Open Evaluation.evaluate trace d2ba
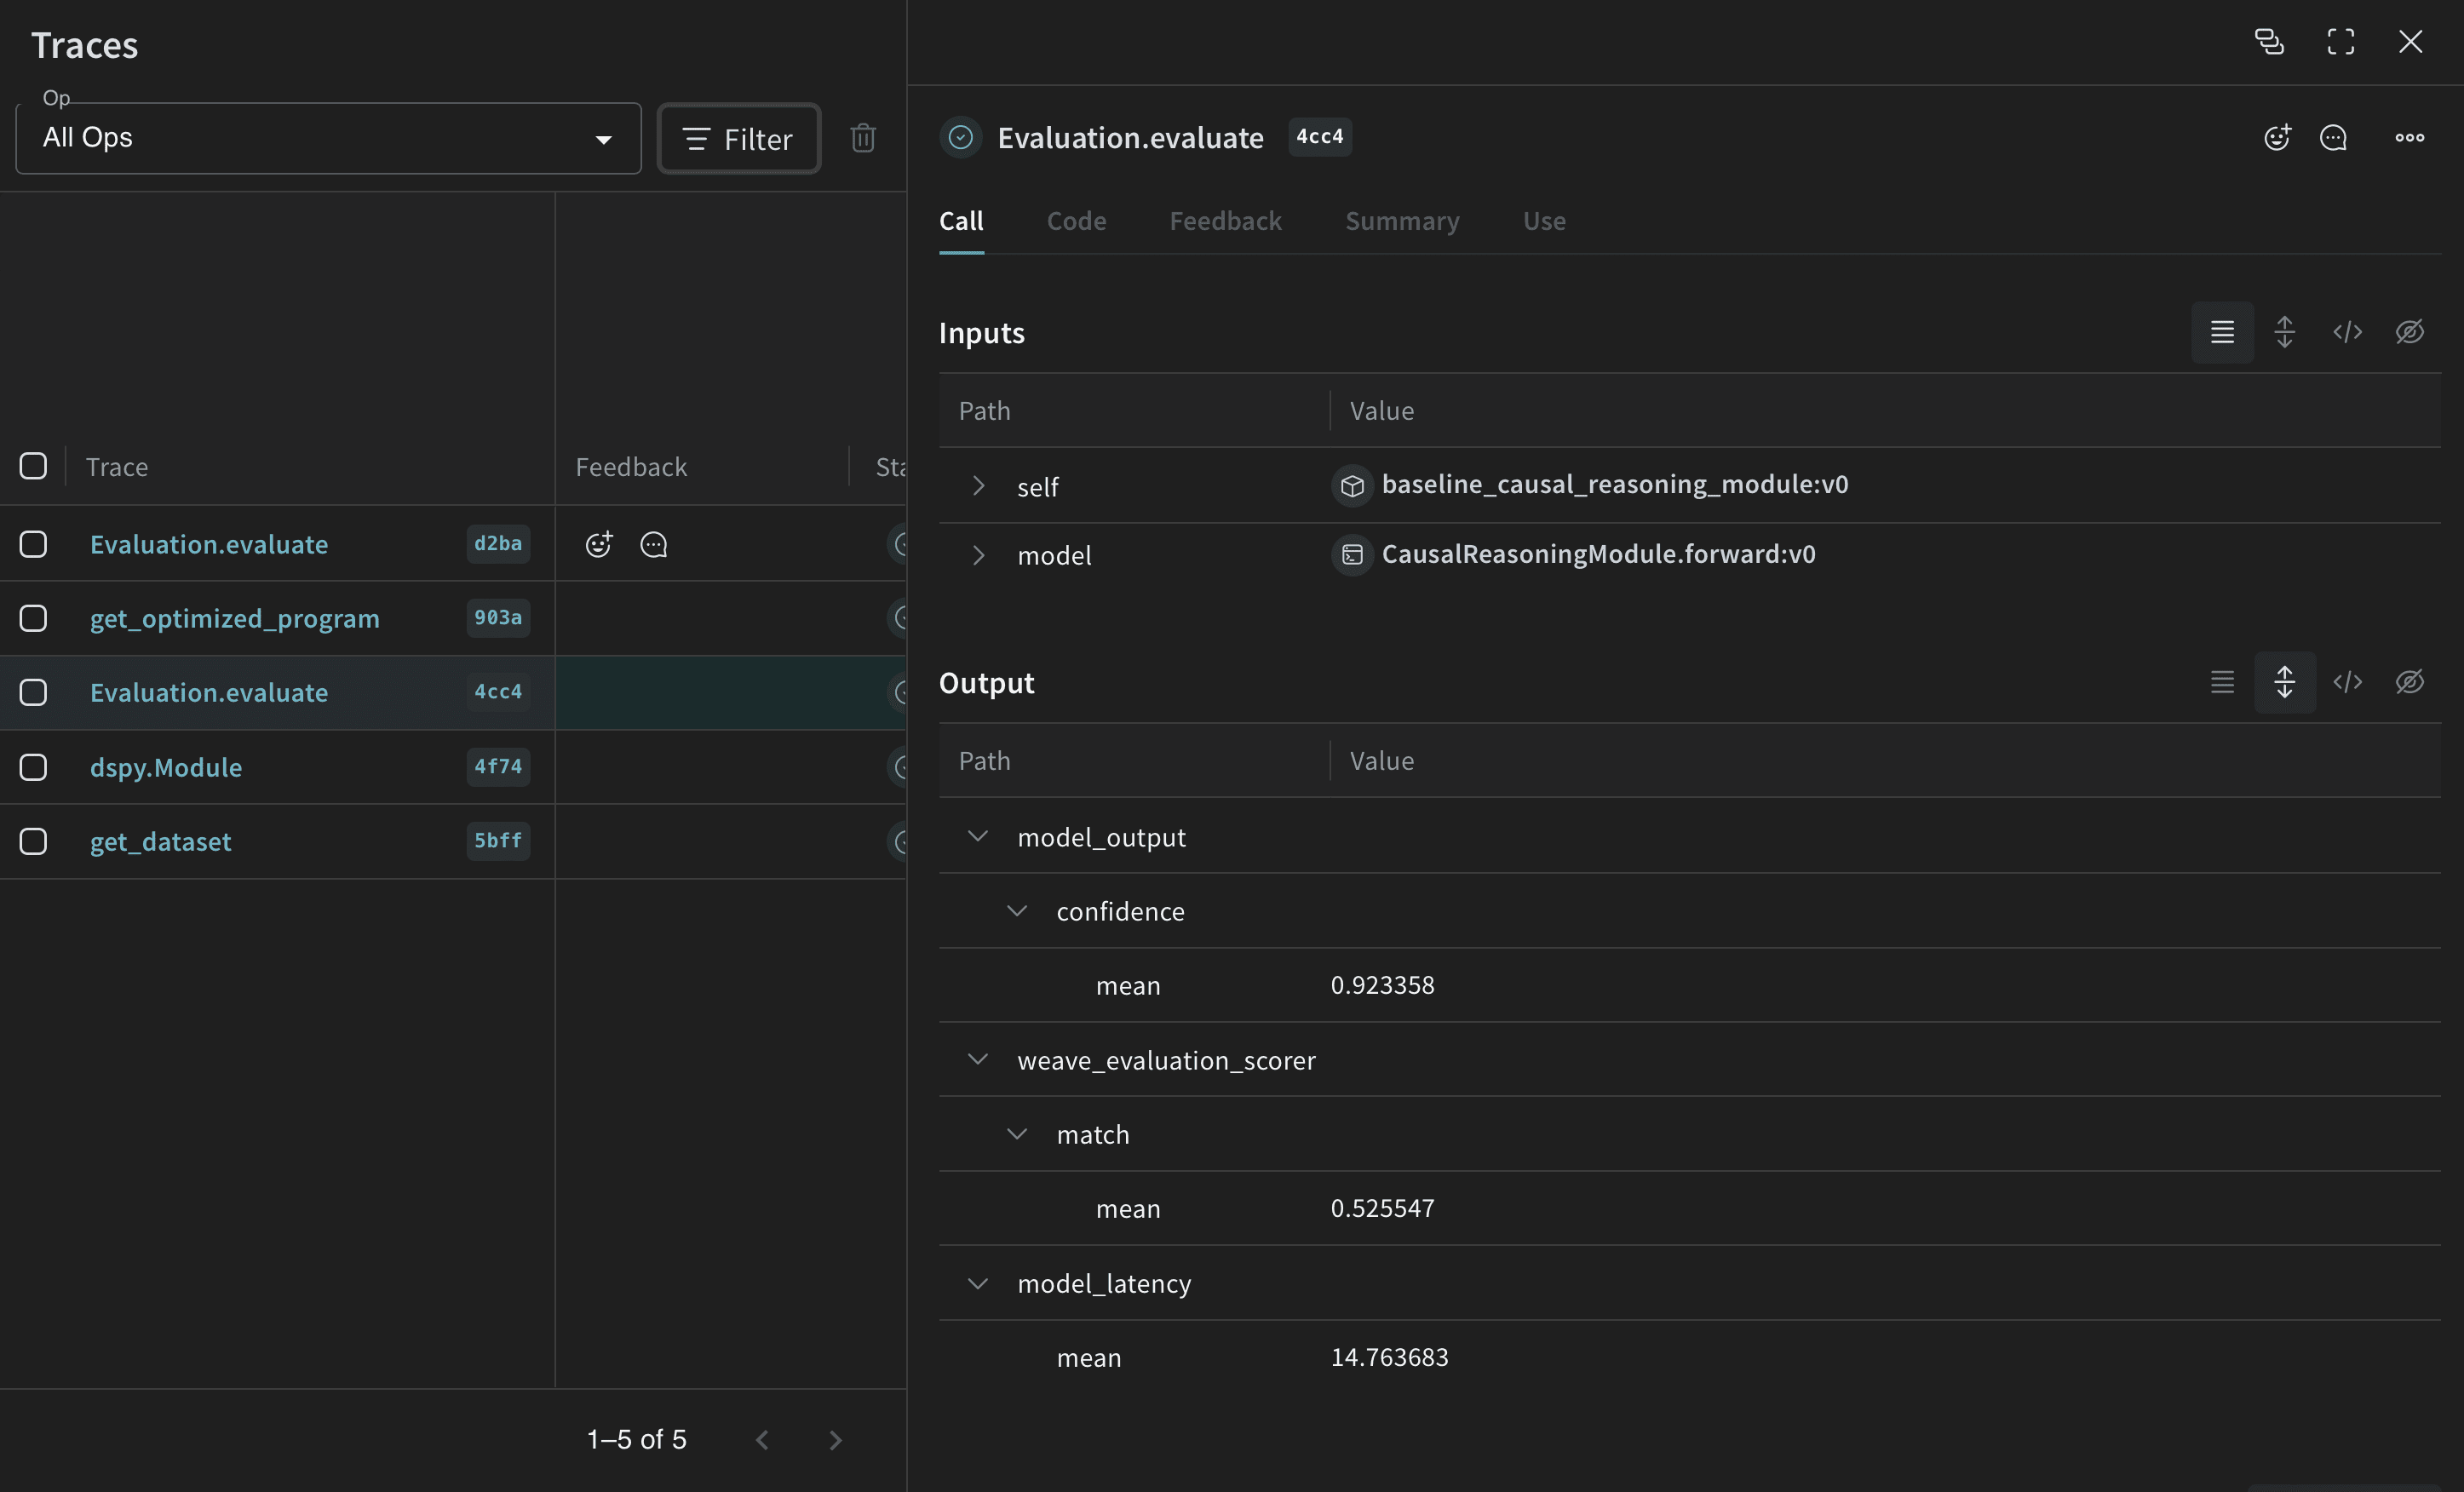Image resolution: width=2464 pixels, height=1492 pixels. (x=209, y=544)
